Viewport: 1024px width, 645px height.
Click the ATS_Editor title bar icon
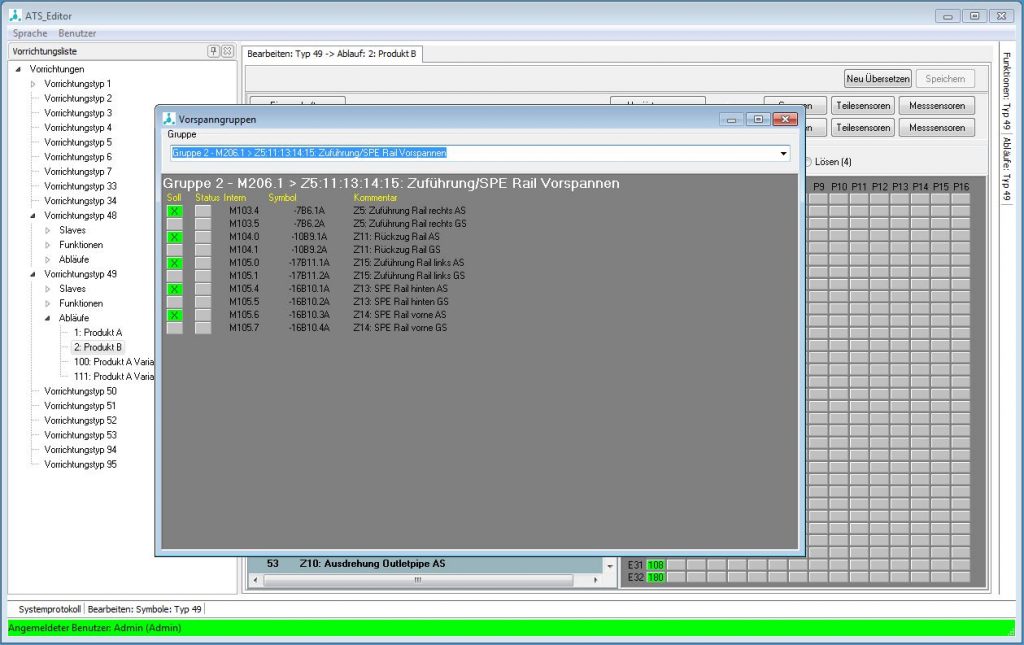14,16
